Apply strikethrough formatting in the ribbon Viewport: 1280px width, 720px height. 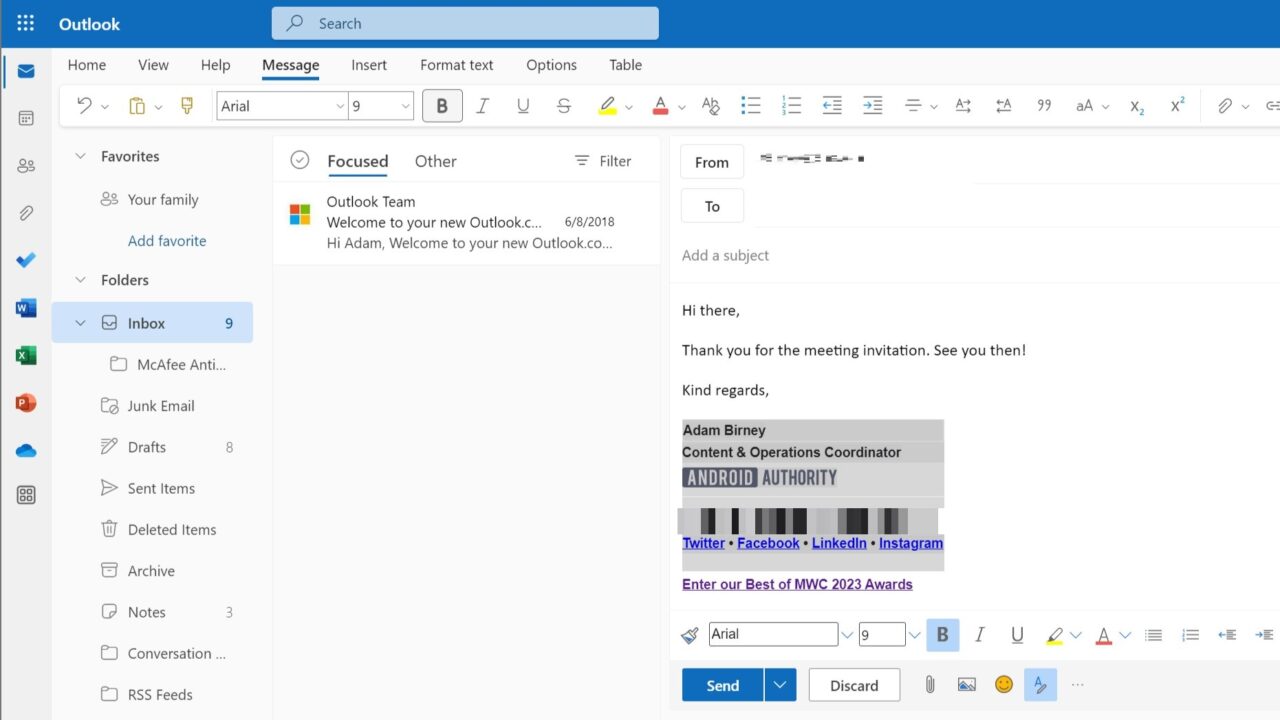click(564, 106)
